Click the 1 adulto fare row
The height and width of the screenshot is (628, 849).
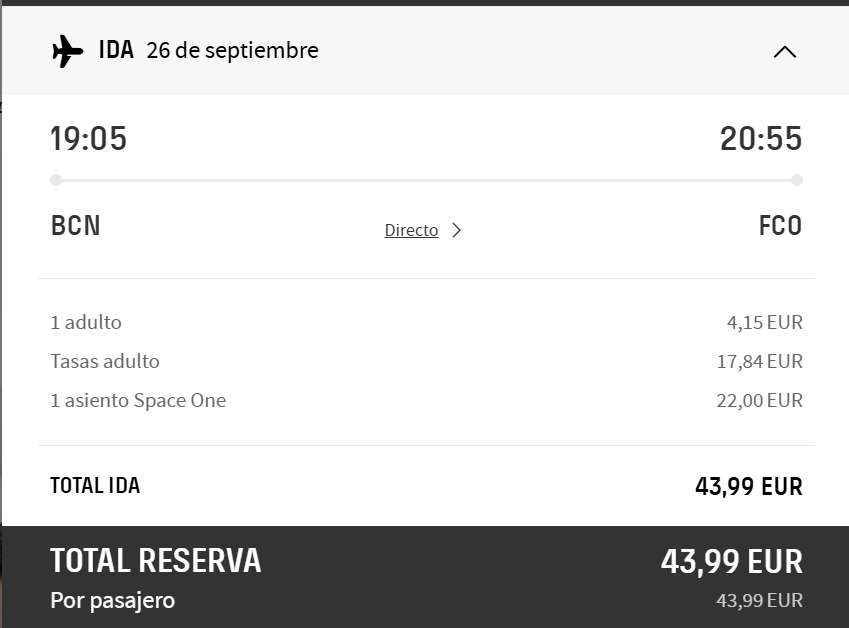click(426, 322)
